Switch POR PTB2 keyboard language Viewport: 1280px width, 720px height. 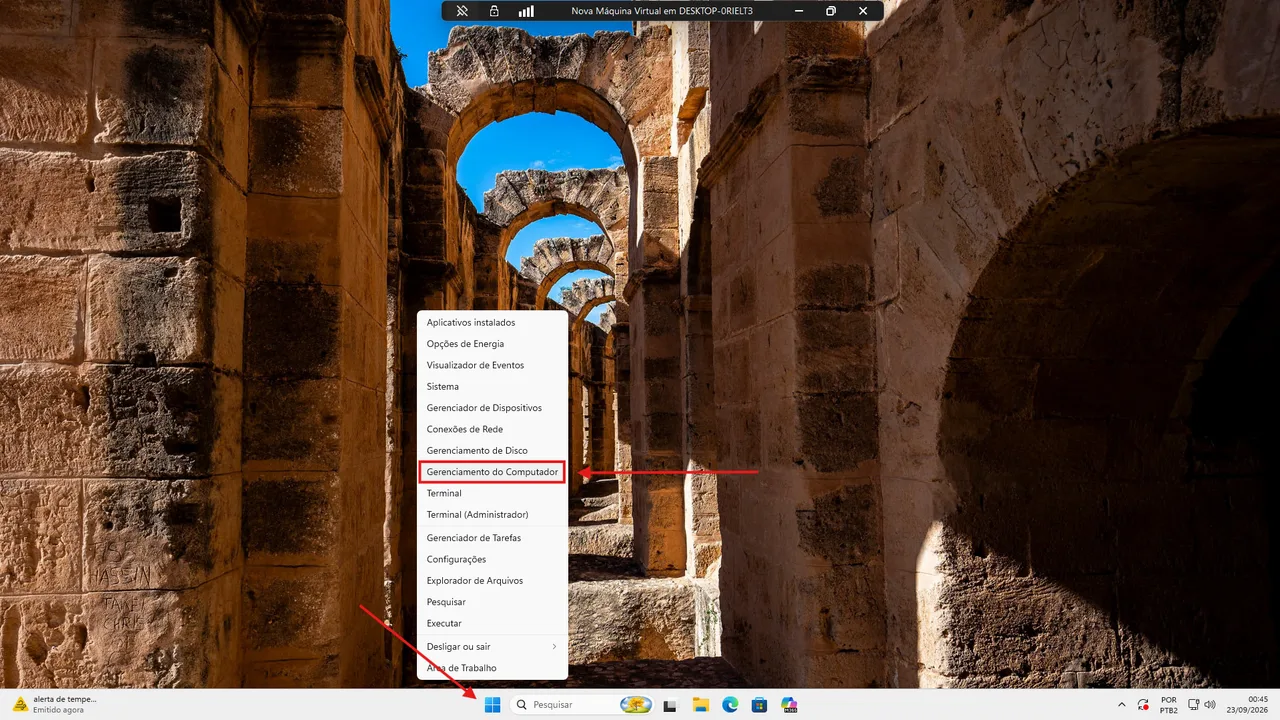[1168, 705]
